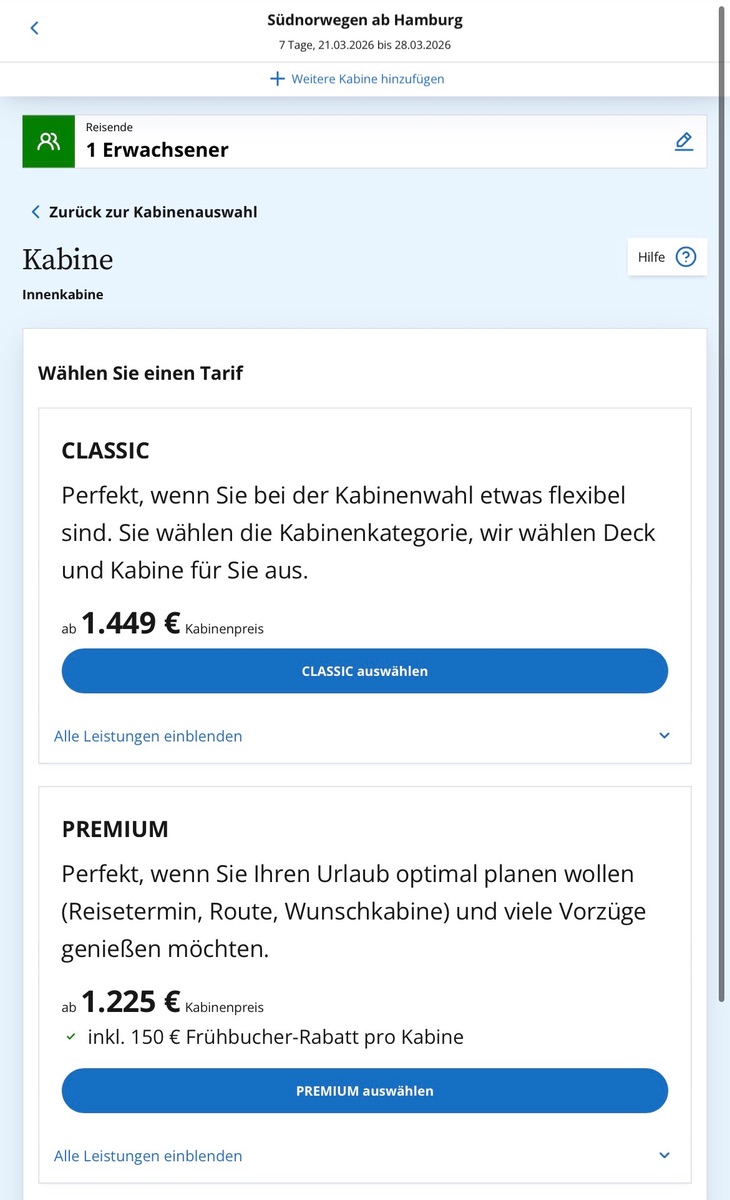Expand the PREMIUM services chevron

pyautogui.click(x=665, y=1156)
